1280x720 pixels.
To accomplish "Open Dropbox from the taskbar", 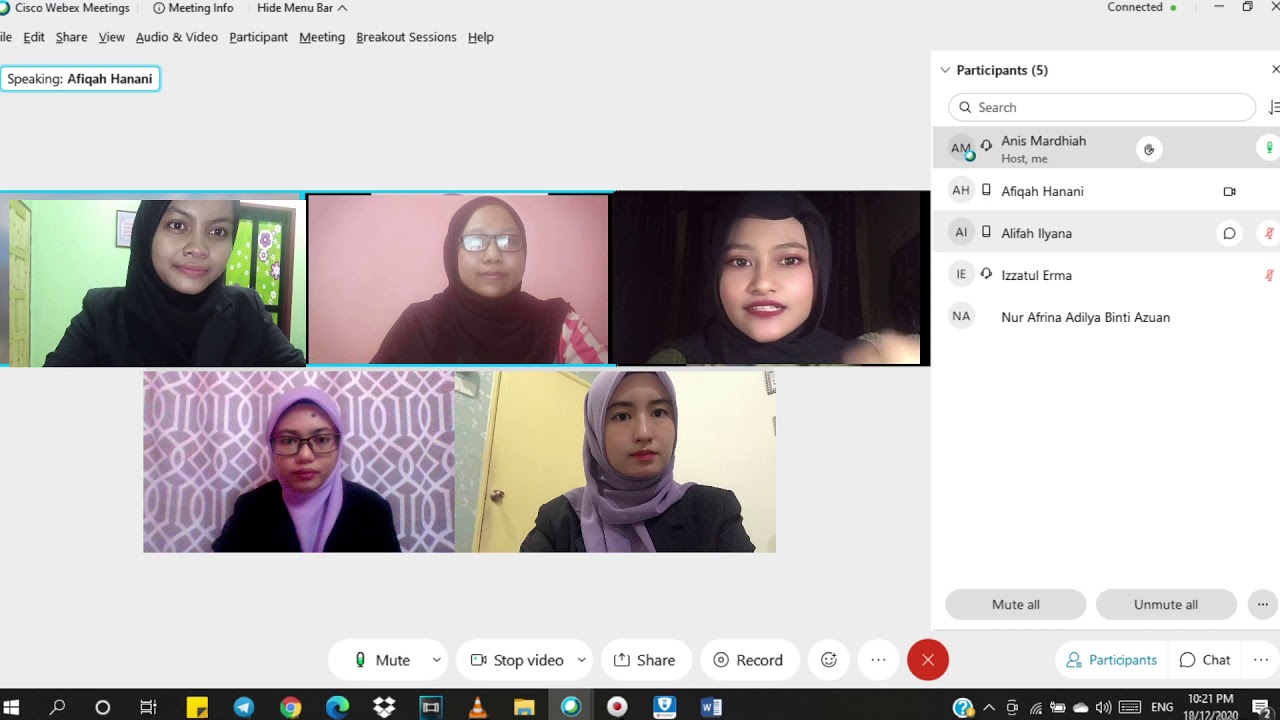I will 384,707.
